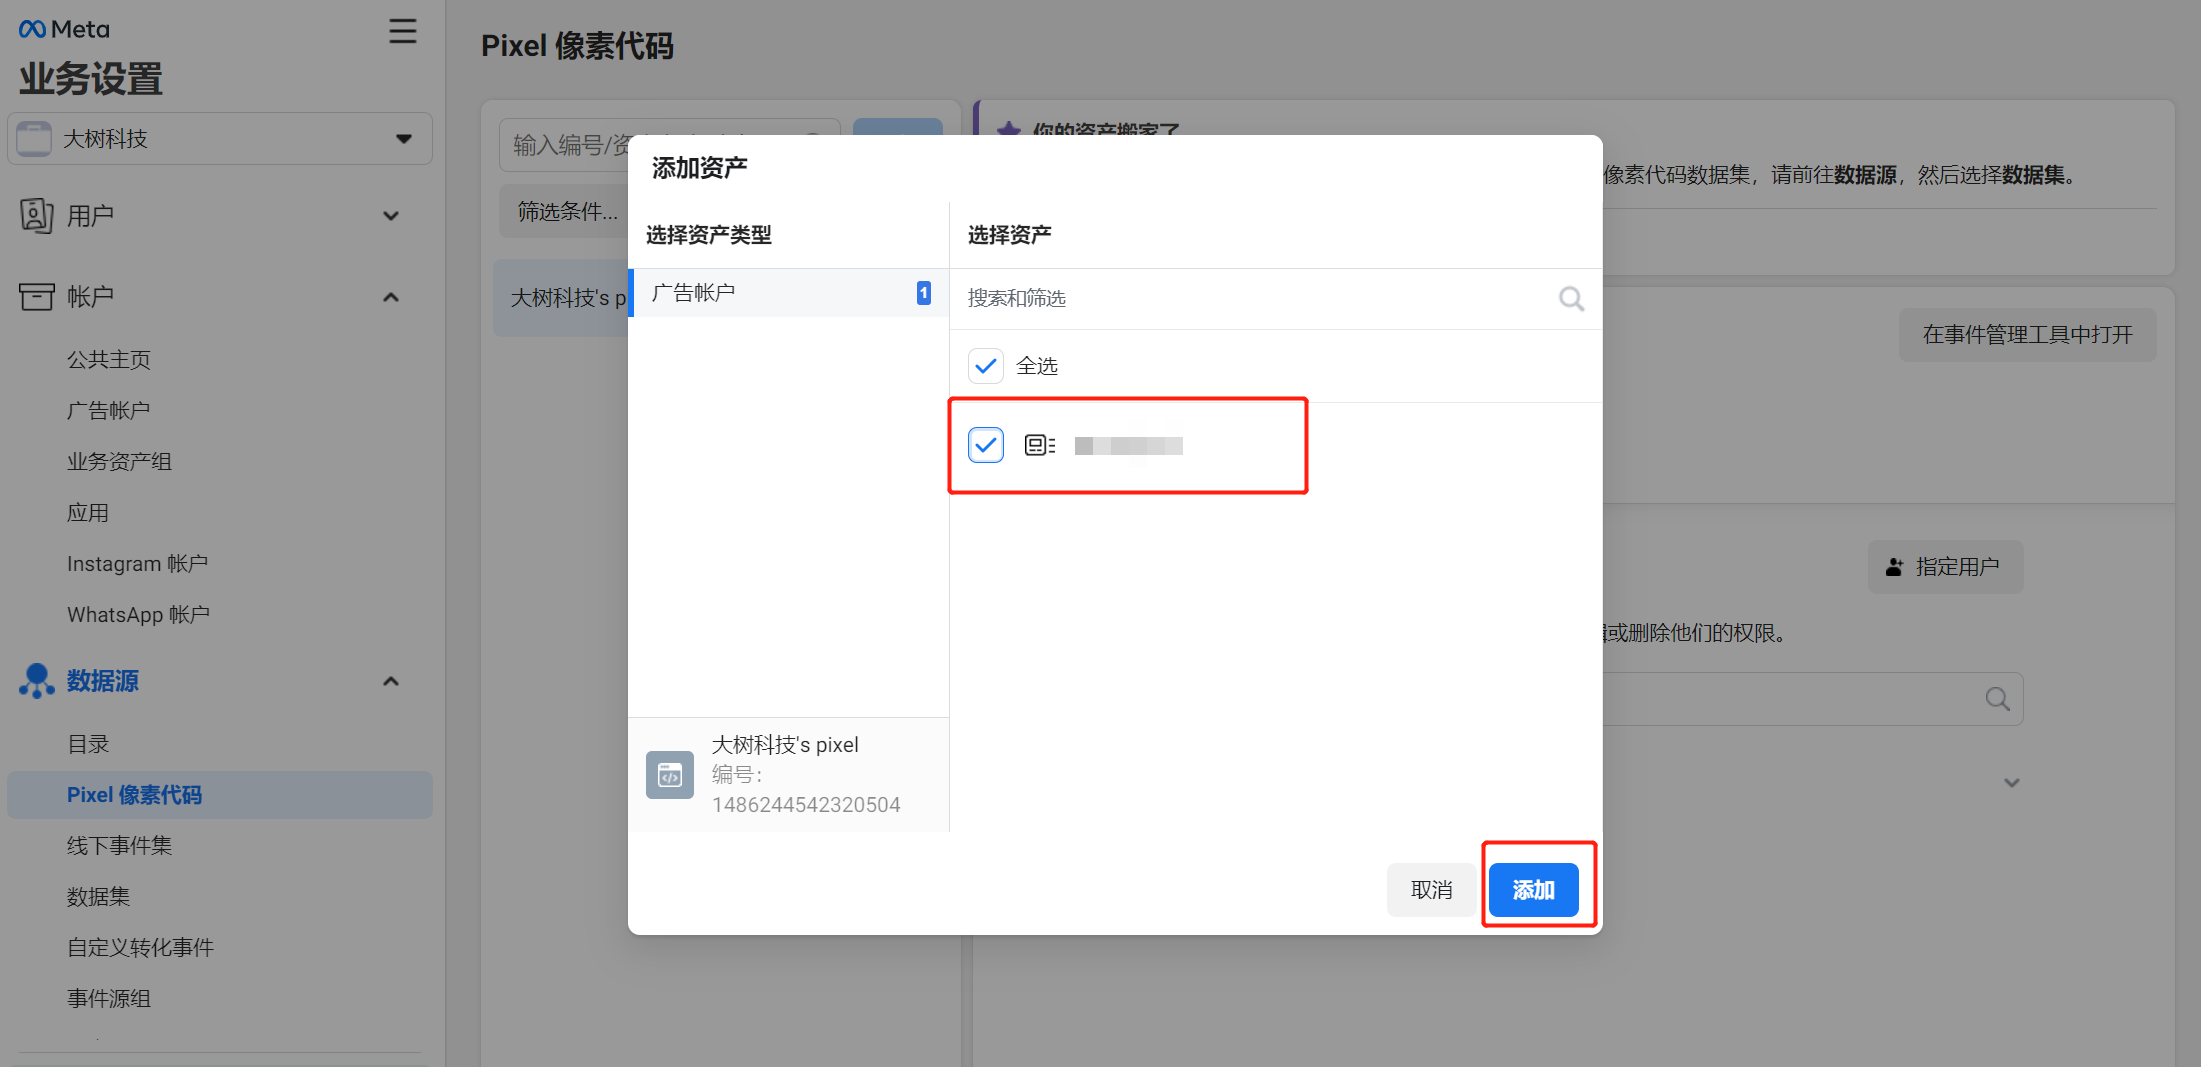Viewport: 2201px width, 1067px height.
Task: Open WhatsApp 帐户 in the sidebar
Action: click(139, 614)
